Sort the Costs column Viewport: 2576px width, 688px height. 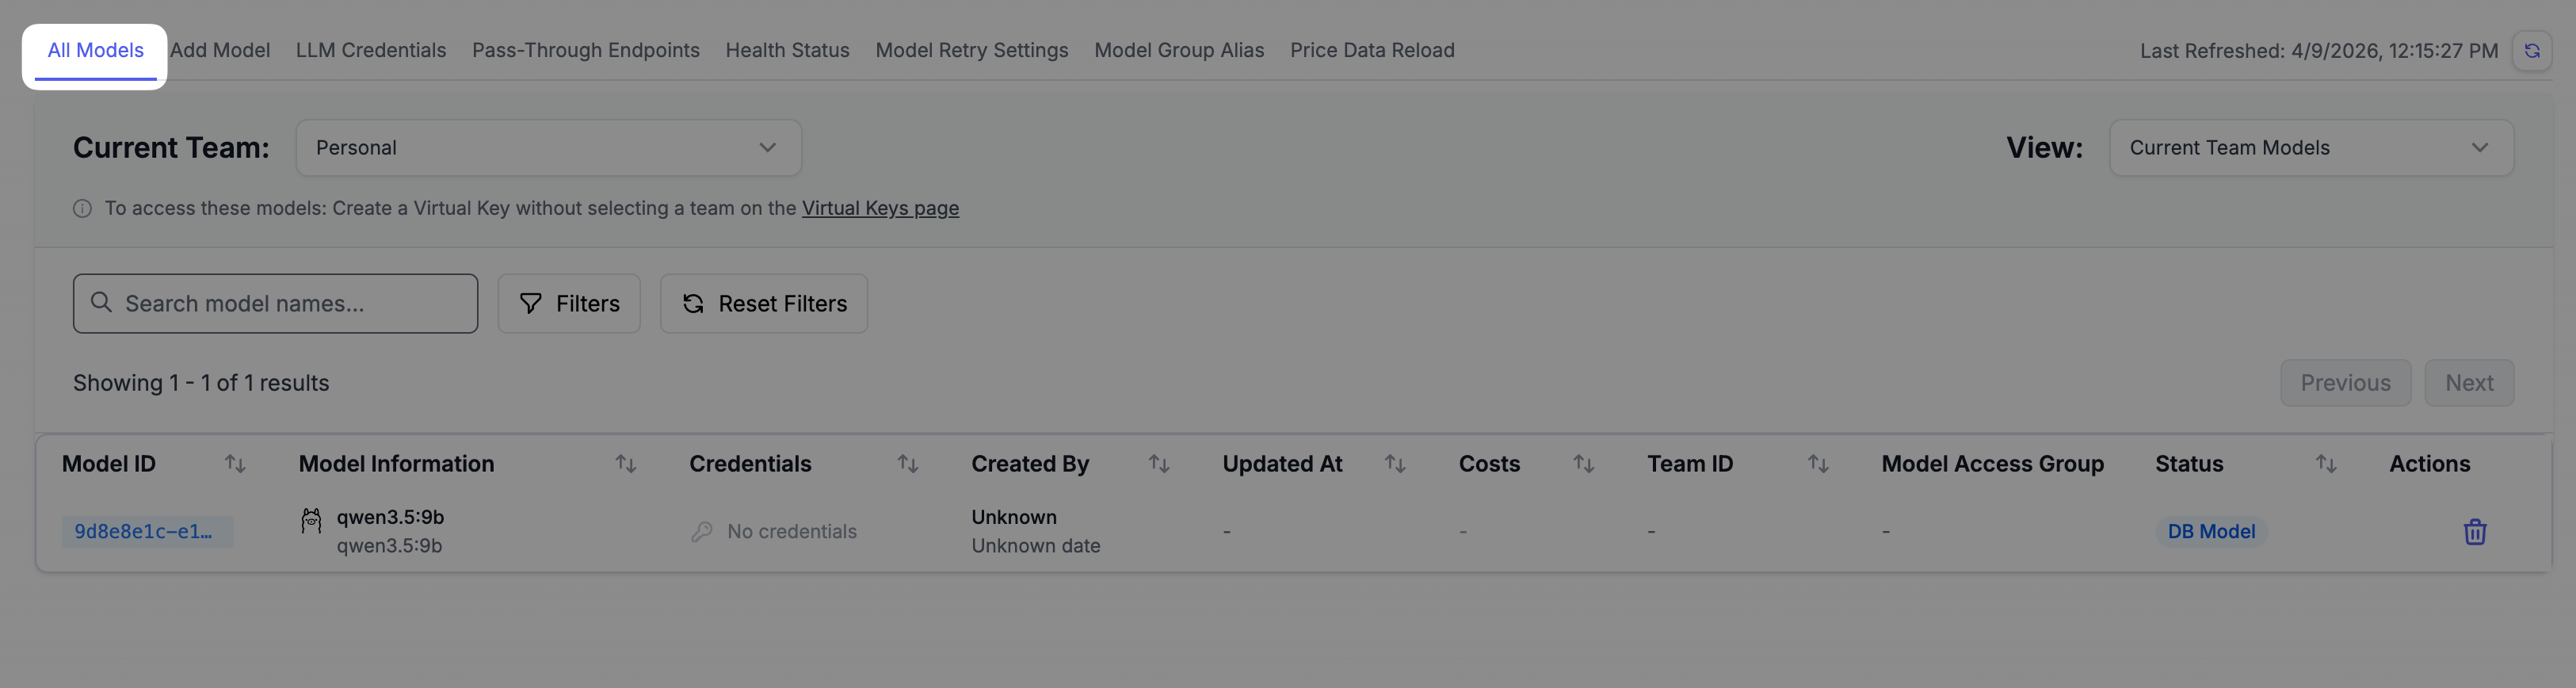coord(1583,464)
